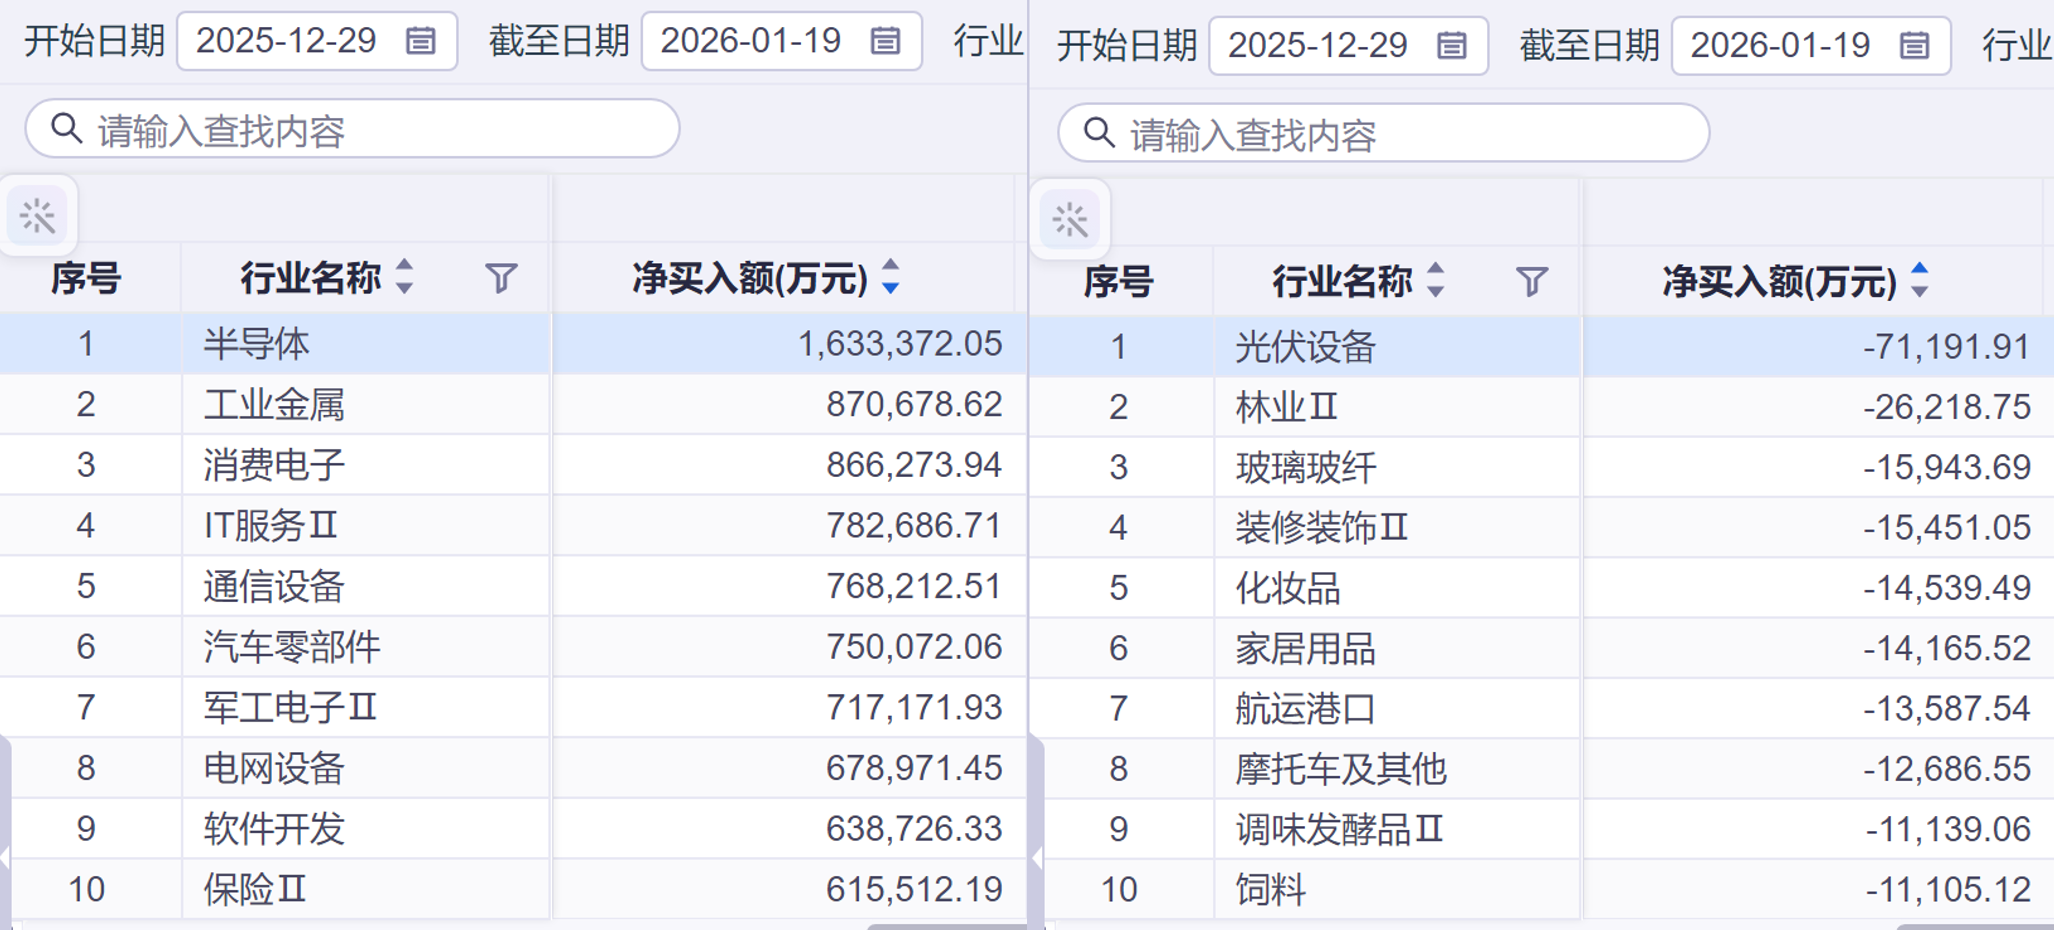Select 工业金属 row
This screenshot has width=2054, height=930.
point(513,404)
